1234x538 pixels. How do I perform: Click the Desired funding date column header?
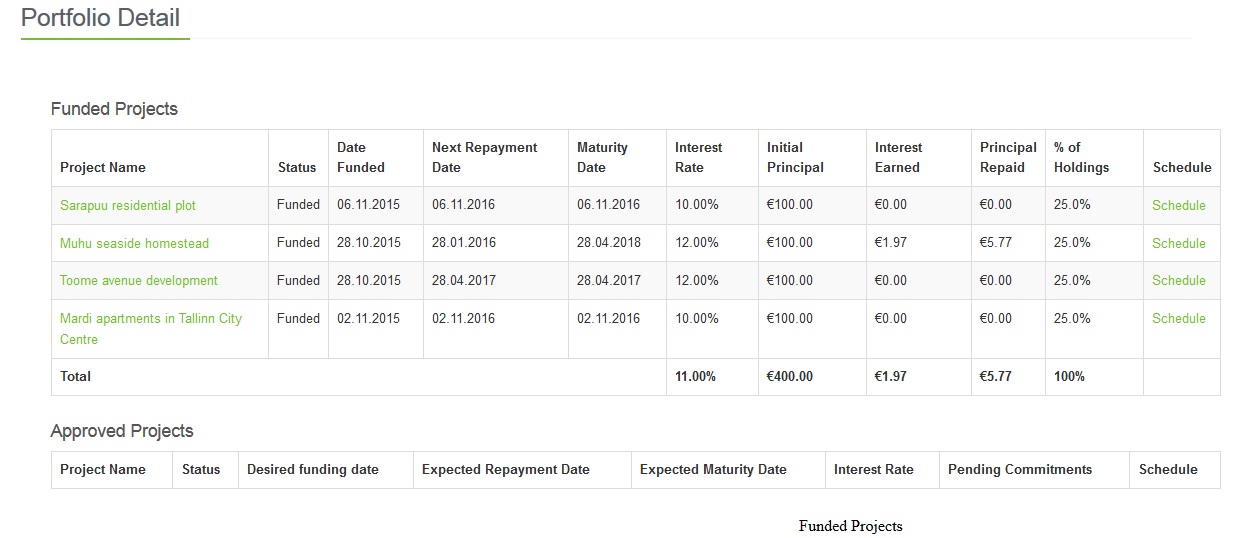pyautogui.click(x=313, y=469)
